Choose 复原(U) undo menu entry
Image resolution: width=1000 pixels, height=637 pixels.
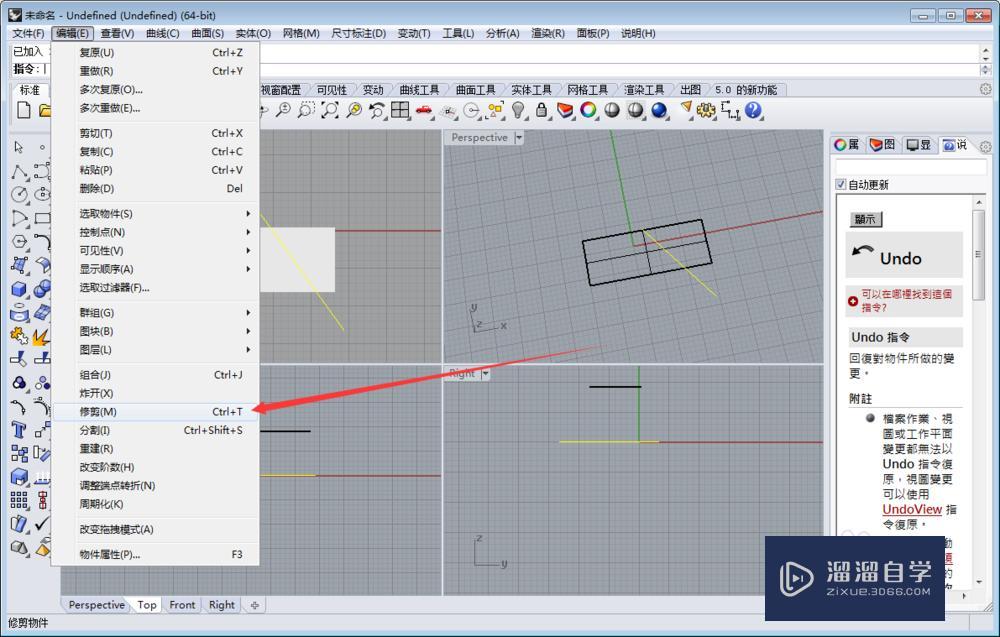[156, 52]
